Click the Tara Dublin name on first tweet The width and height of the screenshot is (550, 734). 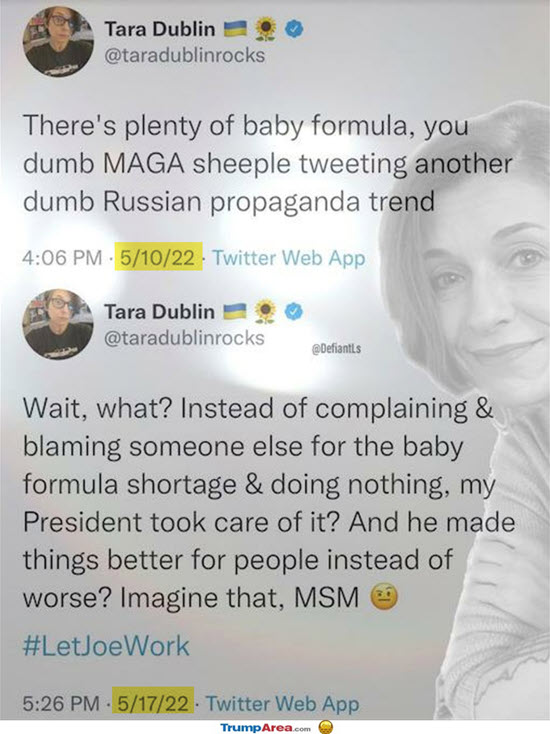click(160, 29)
